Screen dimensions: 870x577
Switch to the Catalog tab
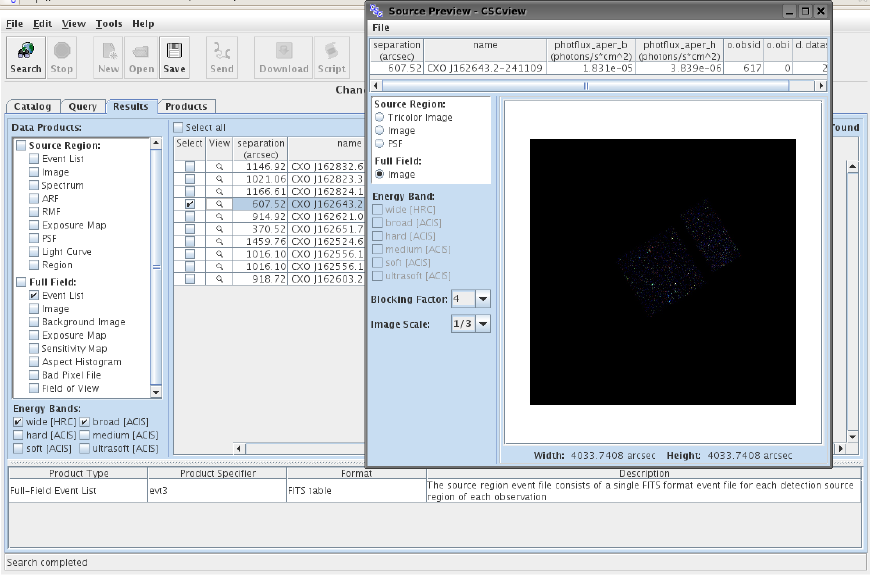click(32, 106)
